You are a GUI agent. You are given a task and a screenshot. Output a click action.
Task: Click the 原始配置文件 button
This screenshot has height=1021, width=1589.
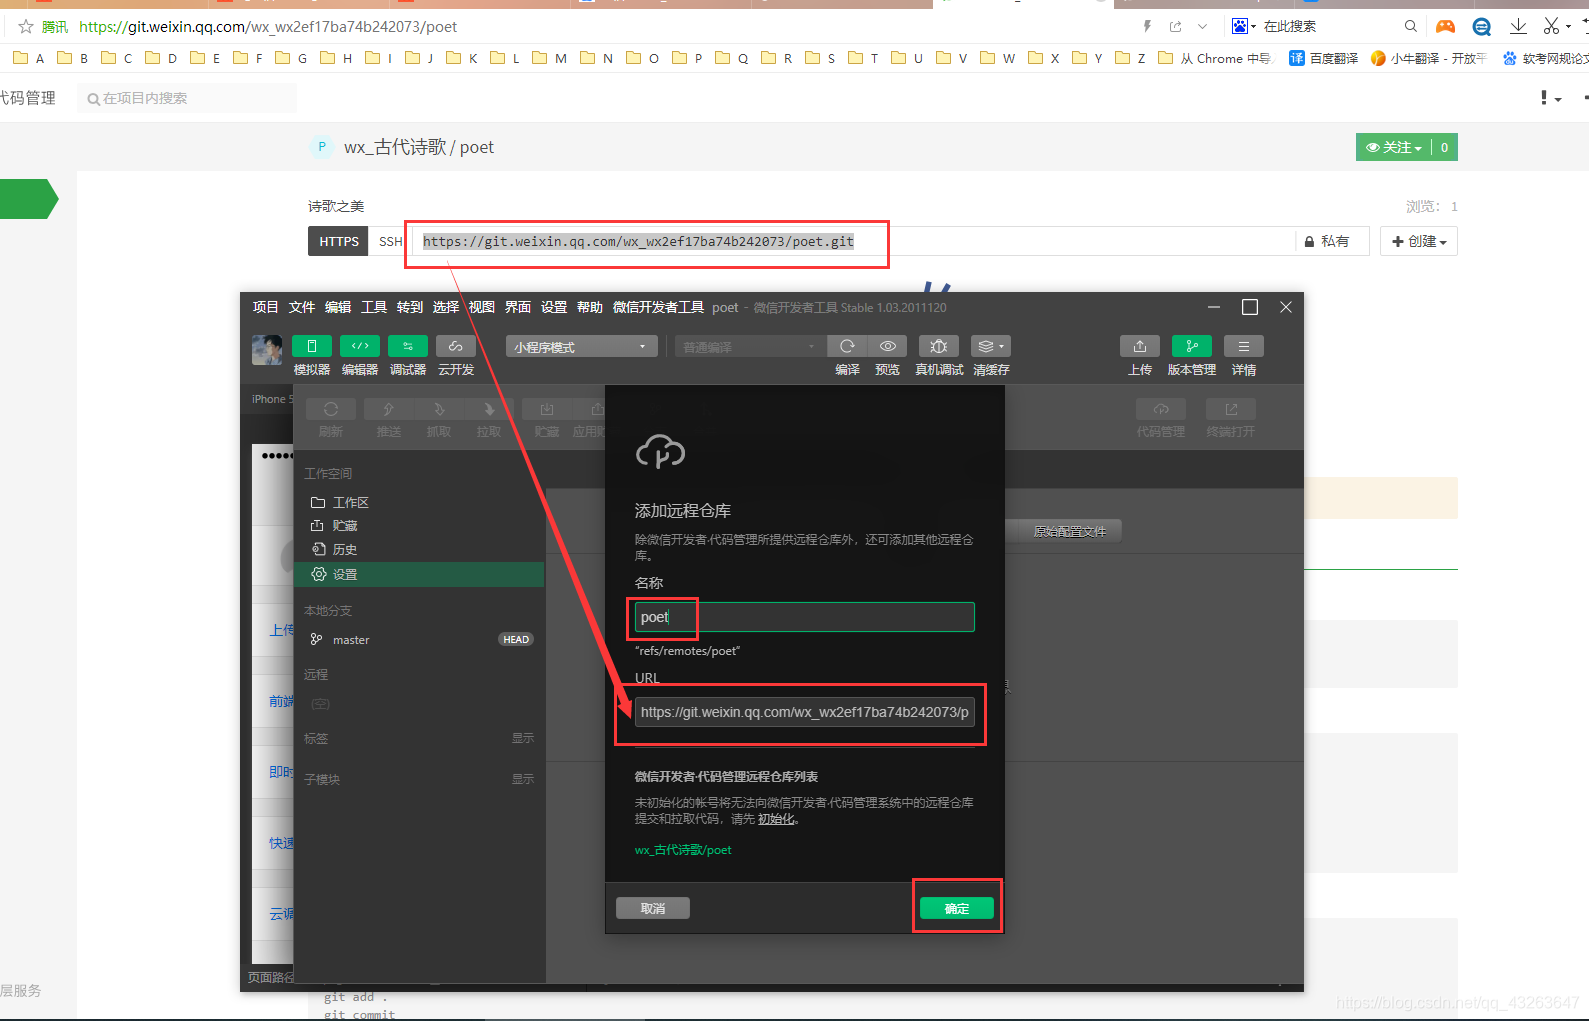pos(1069,531)
